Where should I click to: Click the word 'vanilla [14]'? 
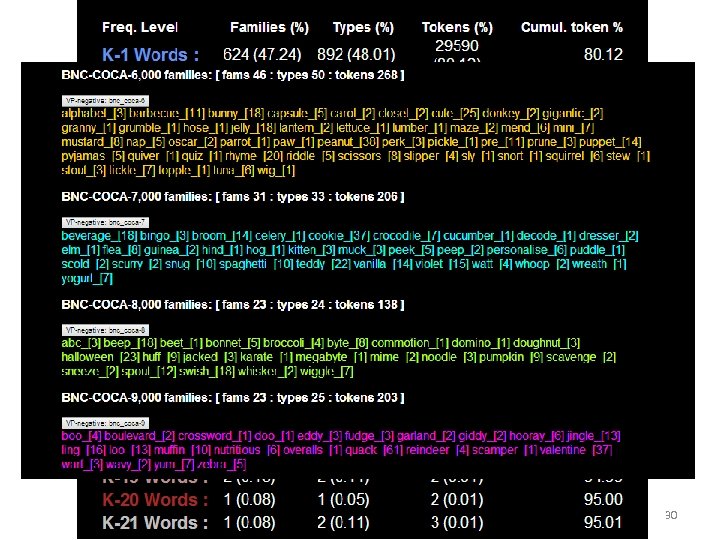point(385,264)
